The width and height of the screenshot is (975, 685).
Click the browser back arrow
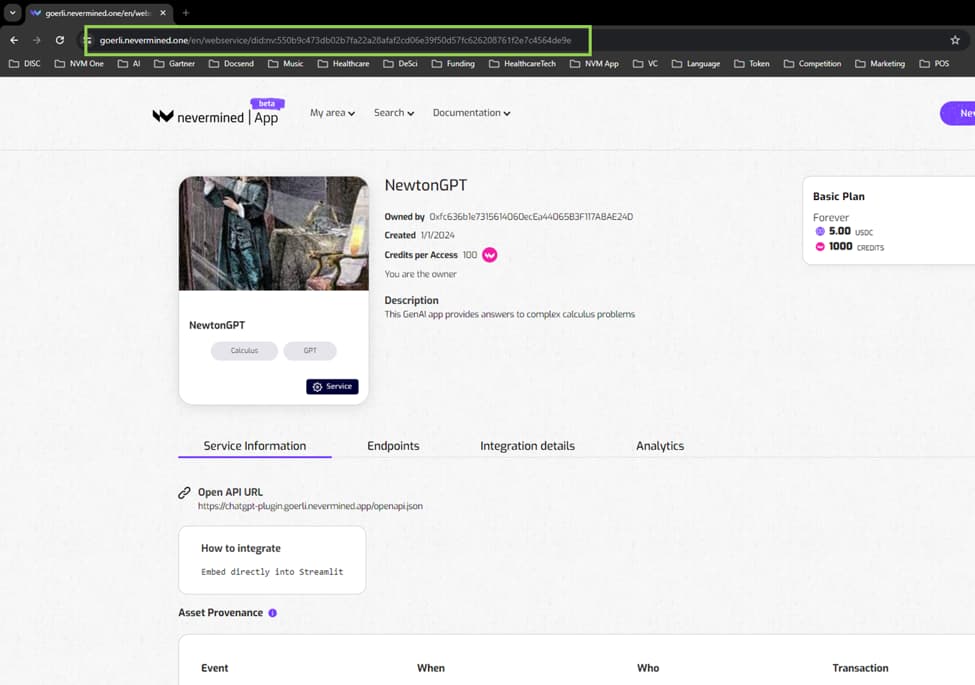(x=14, y=40)
